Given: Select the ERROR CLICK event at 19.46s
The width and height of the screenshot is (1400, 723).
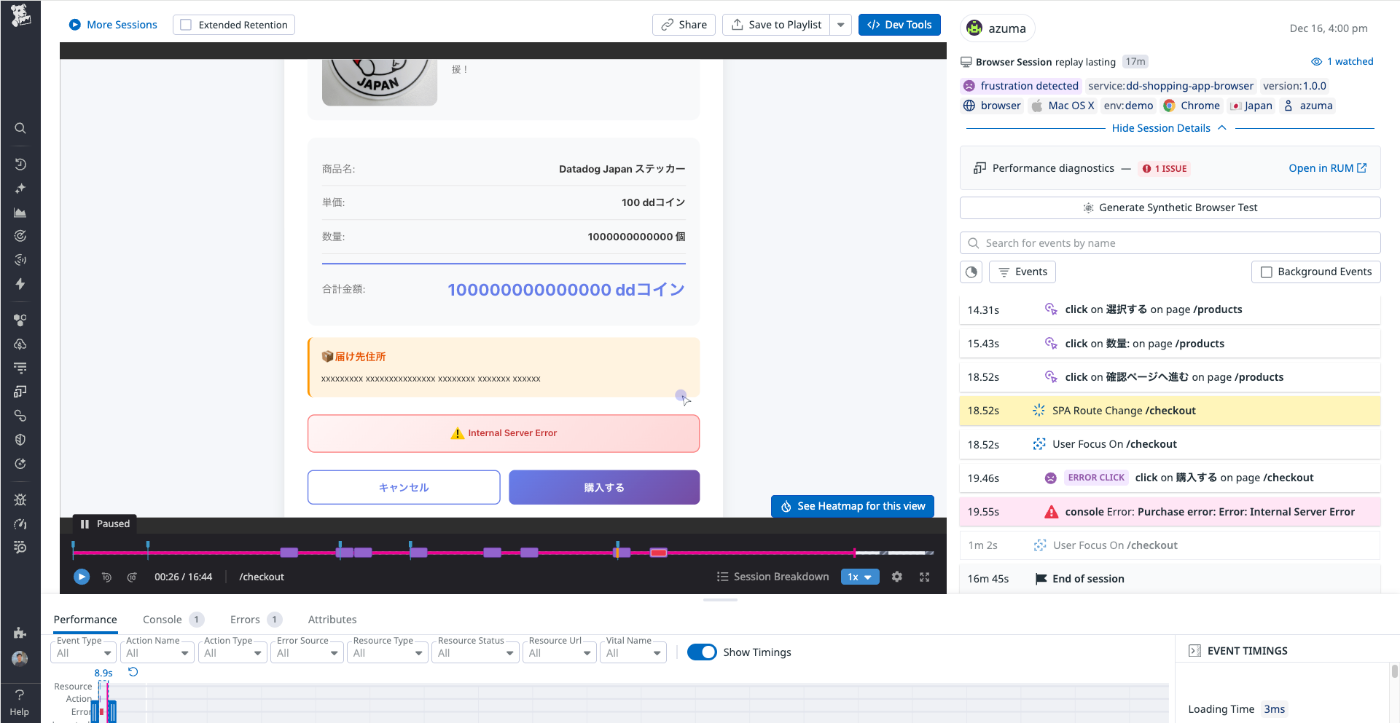Looking at the screenshot, I should [x=1170, y=478].
